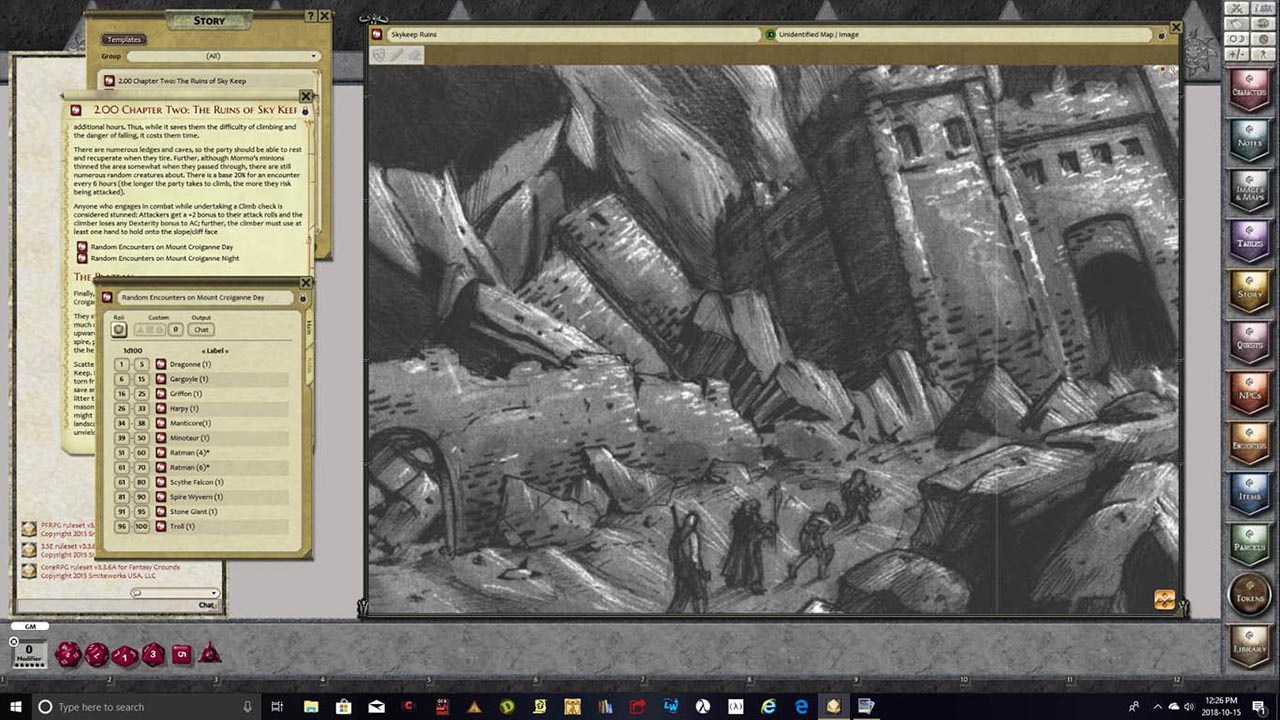Open the Characters sidebar panel
This screenshot has height=720, width=1280.
pyautogui.click(x=1251, y=90)
